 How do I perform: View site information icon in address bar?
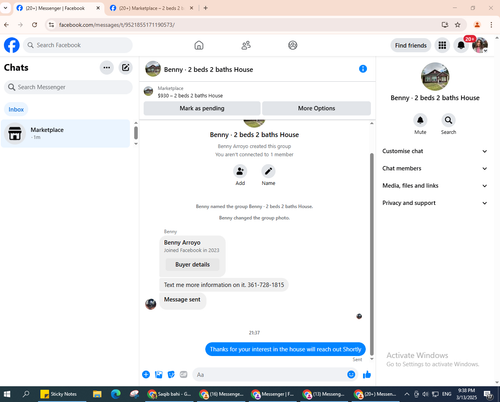[x=51, y=25]
